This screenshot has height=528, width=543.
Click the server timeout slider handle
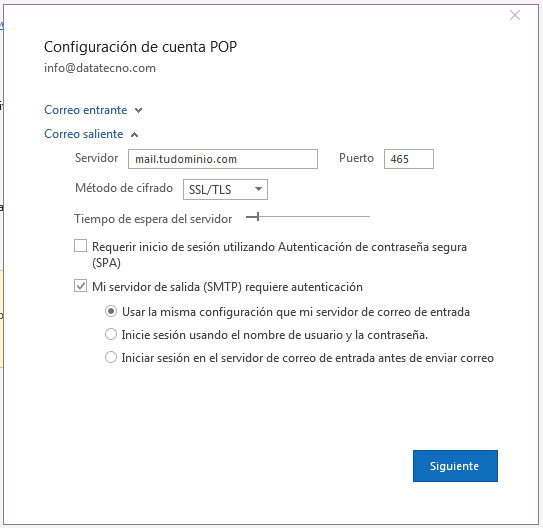click(x=258, y=217)
